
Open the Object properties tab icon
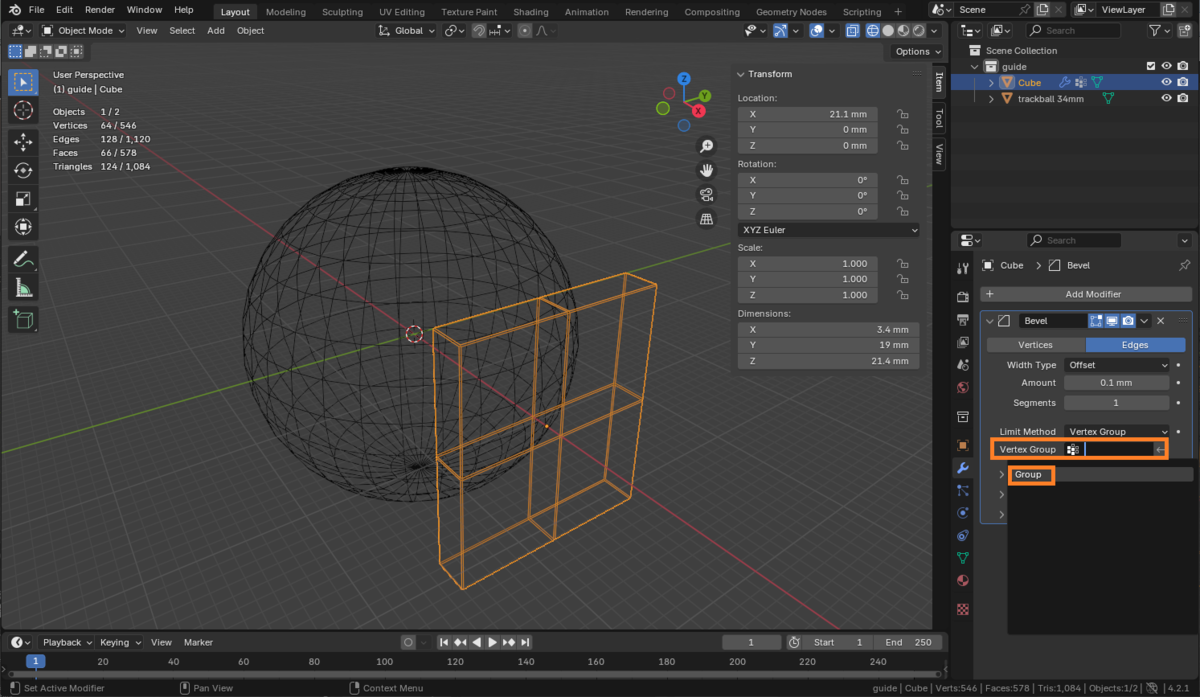coord(963,445)
